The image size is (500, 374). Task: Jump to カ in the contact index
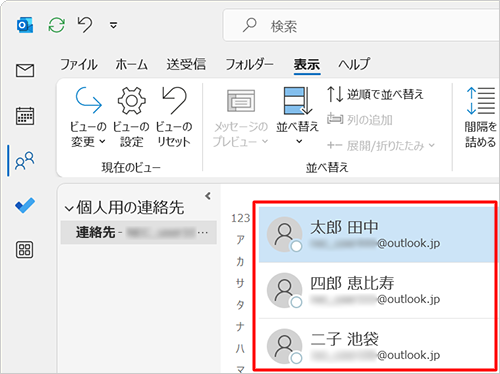coord(240,262)
